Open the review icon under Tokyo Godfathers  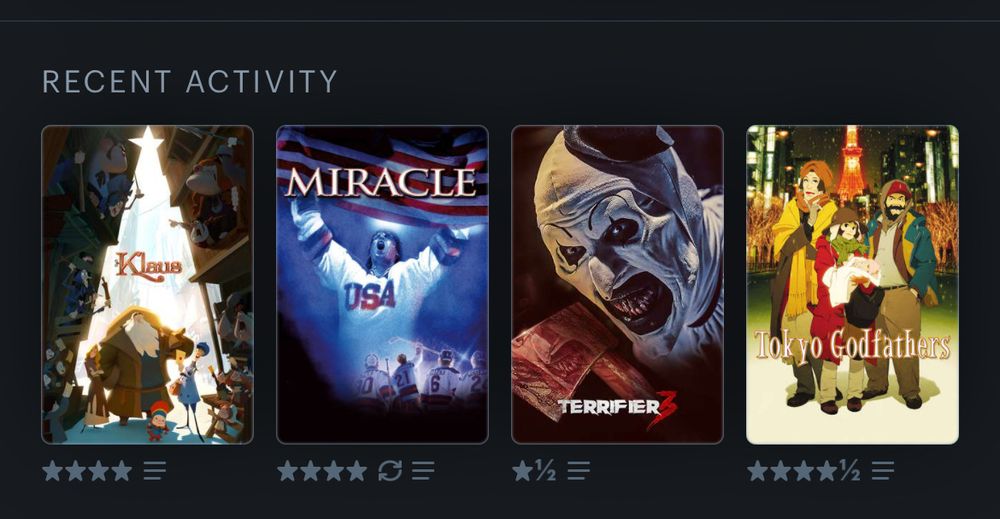click(883, 471)
